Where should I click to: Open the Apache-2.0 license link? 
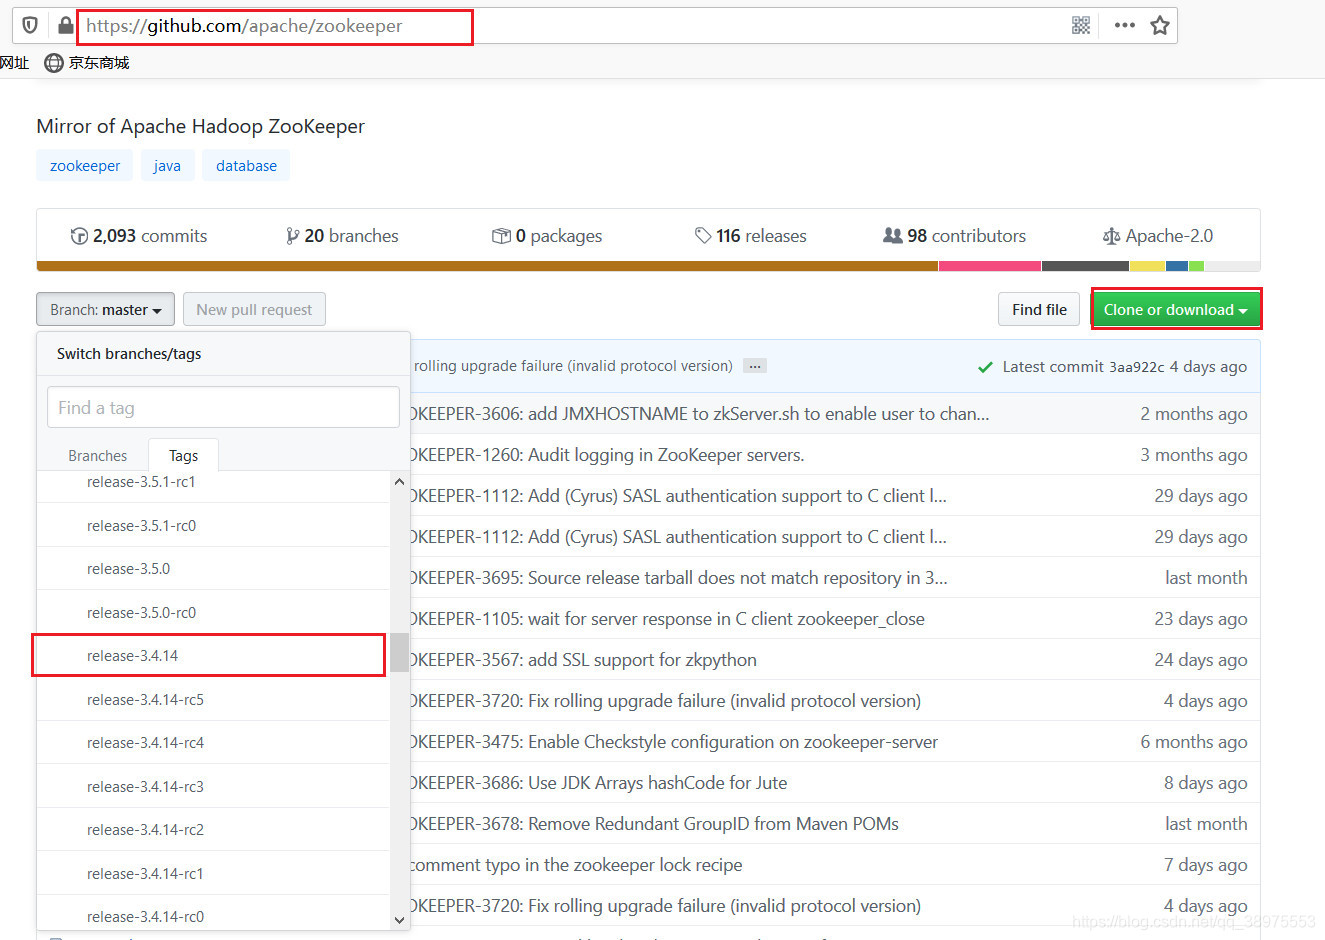[x=1158, y=236]
